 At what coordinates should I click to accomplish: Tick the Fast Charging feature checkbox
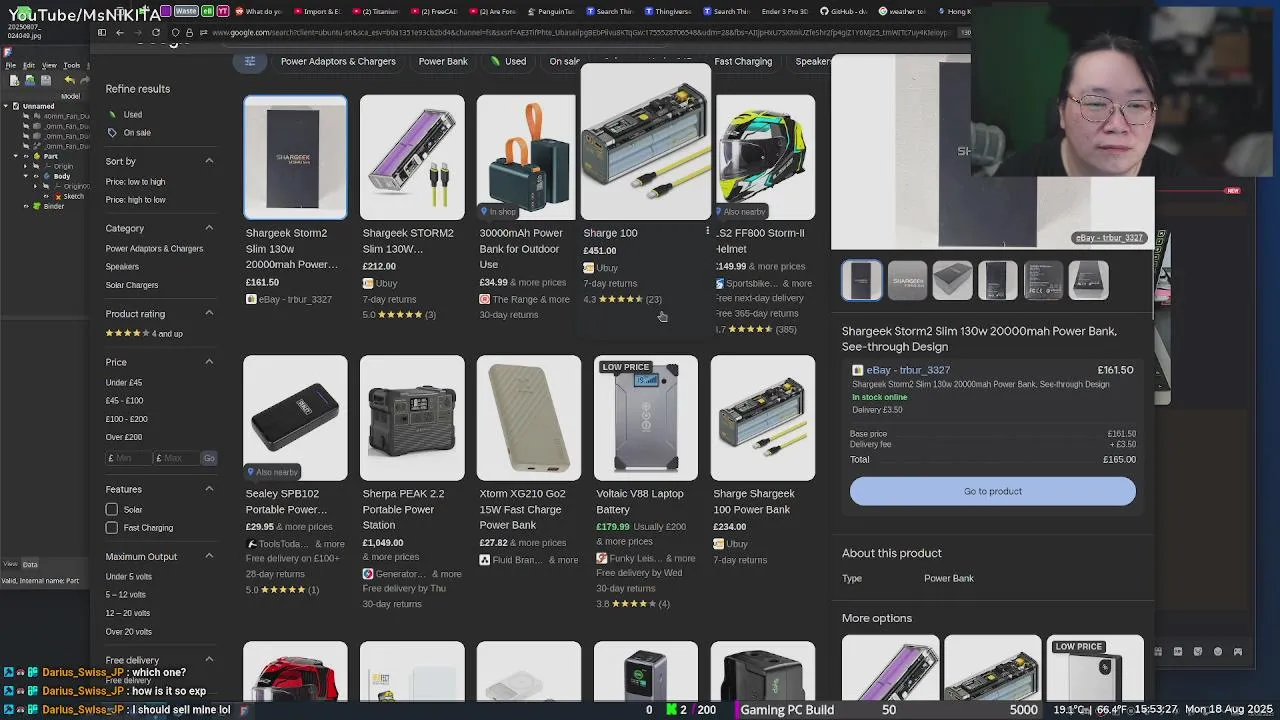point(112,527)
